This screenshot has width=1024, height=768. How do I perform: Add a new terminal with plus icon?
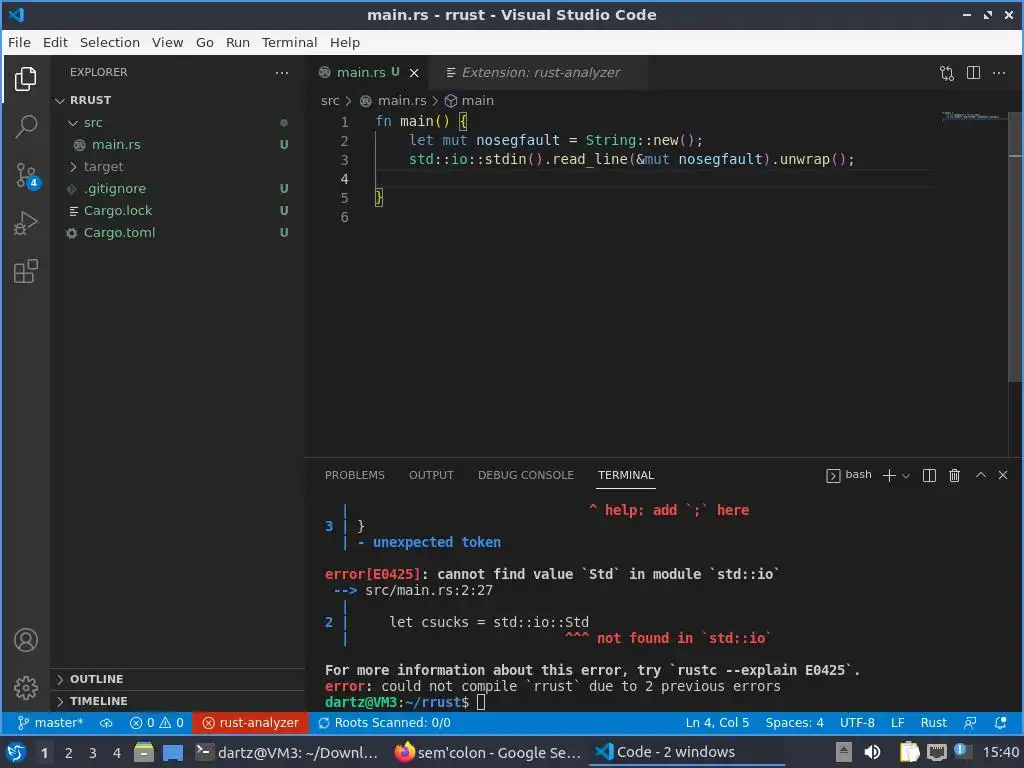click(889, 475)
